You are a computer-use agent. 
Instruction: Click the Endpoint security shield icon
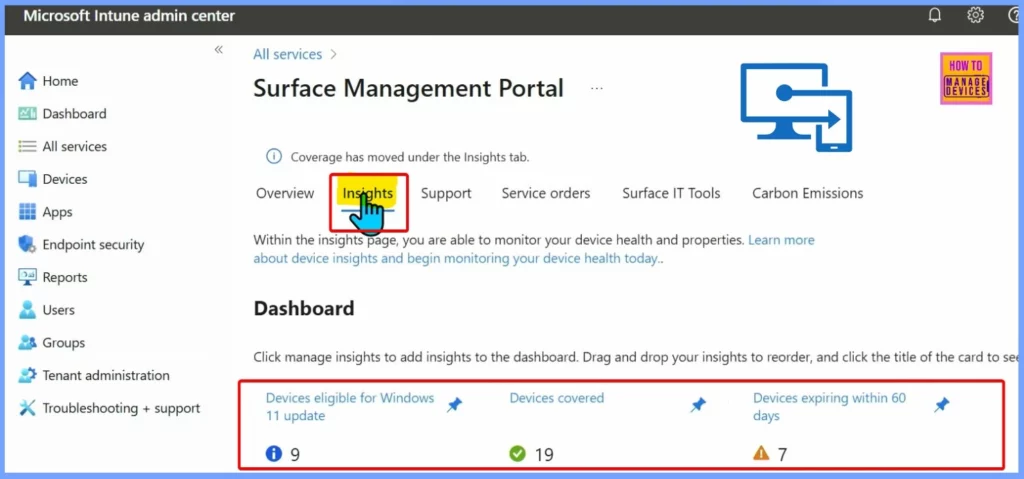click(x=27, y=244)
